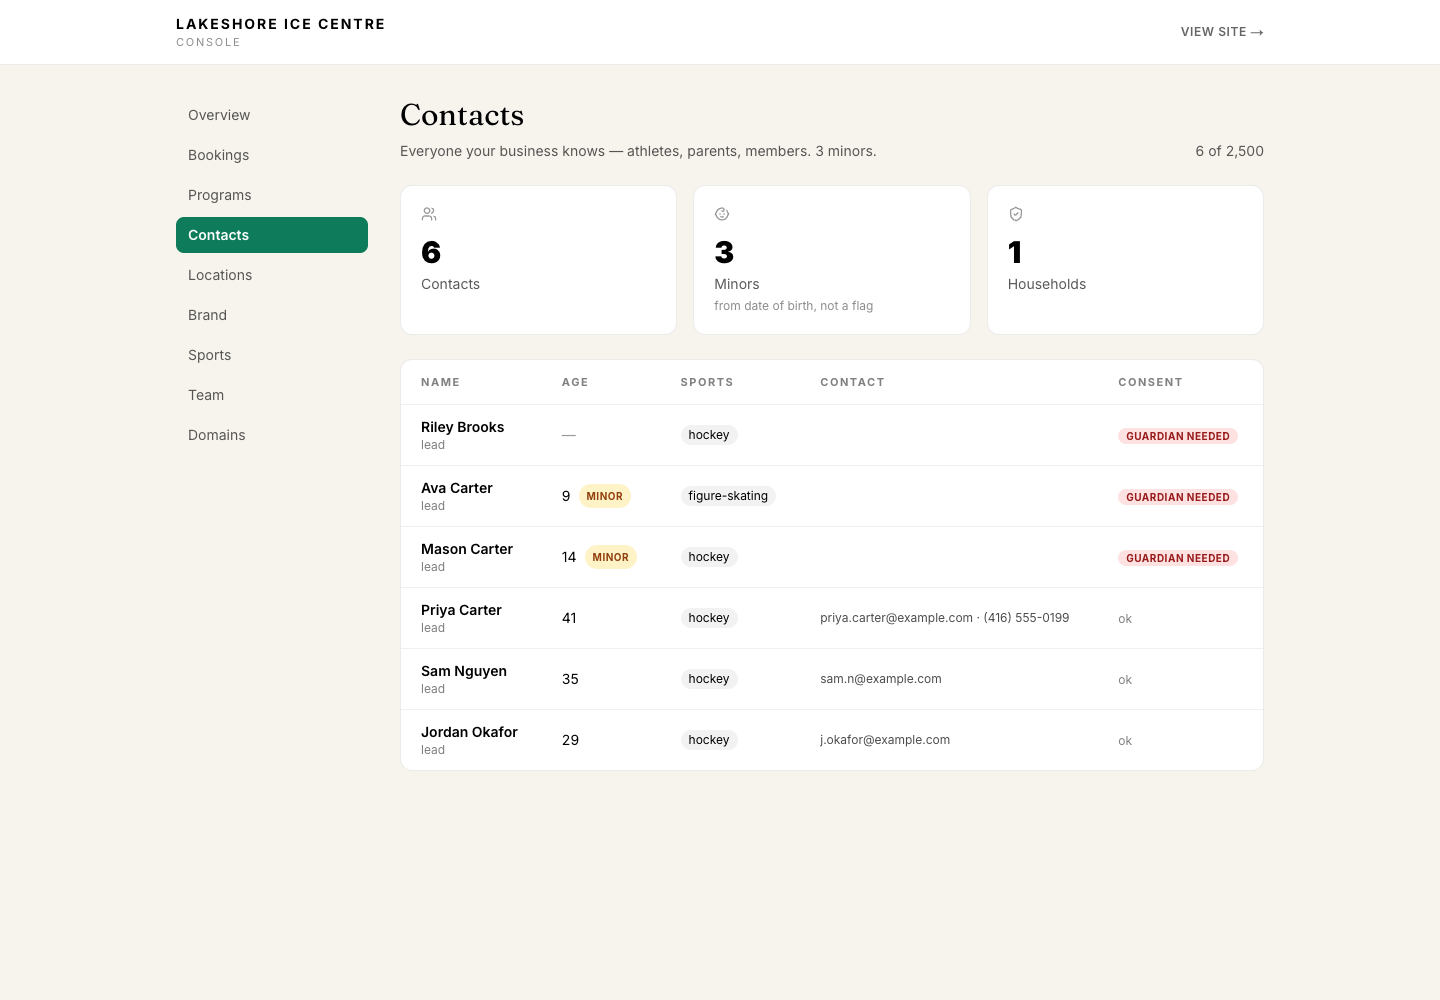The height and width of the screenshot is (1000, 1440).
Task: Click the hockey tag in Riley Brooks row
Action: (x=709, y=435)
